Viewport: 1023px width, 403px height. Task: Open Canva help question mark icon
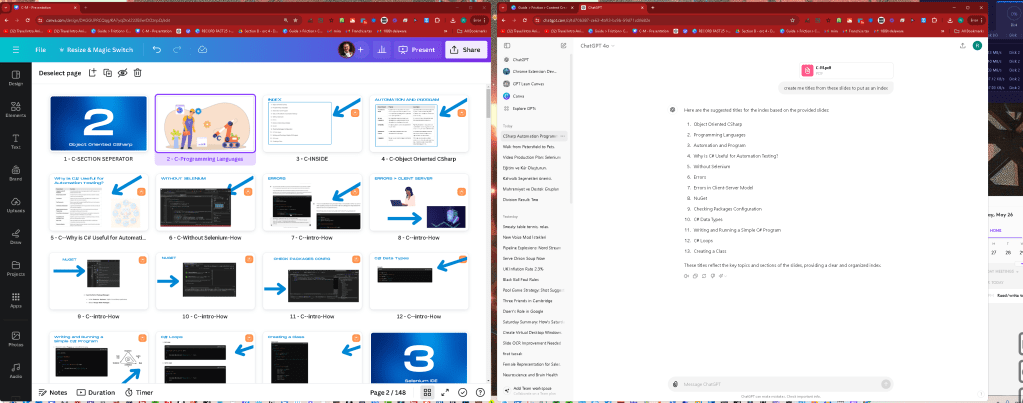[480, 393]
